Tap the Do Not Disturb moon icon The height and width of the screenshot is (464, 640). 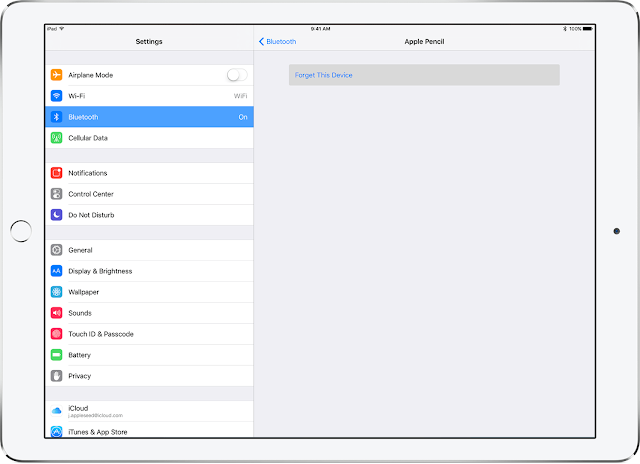56,215
